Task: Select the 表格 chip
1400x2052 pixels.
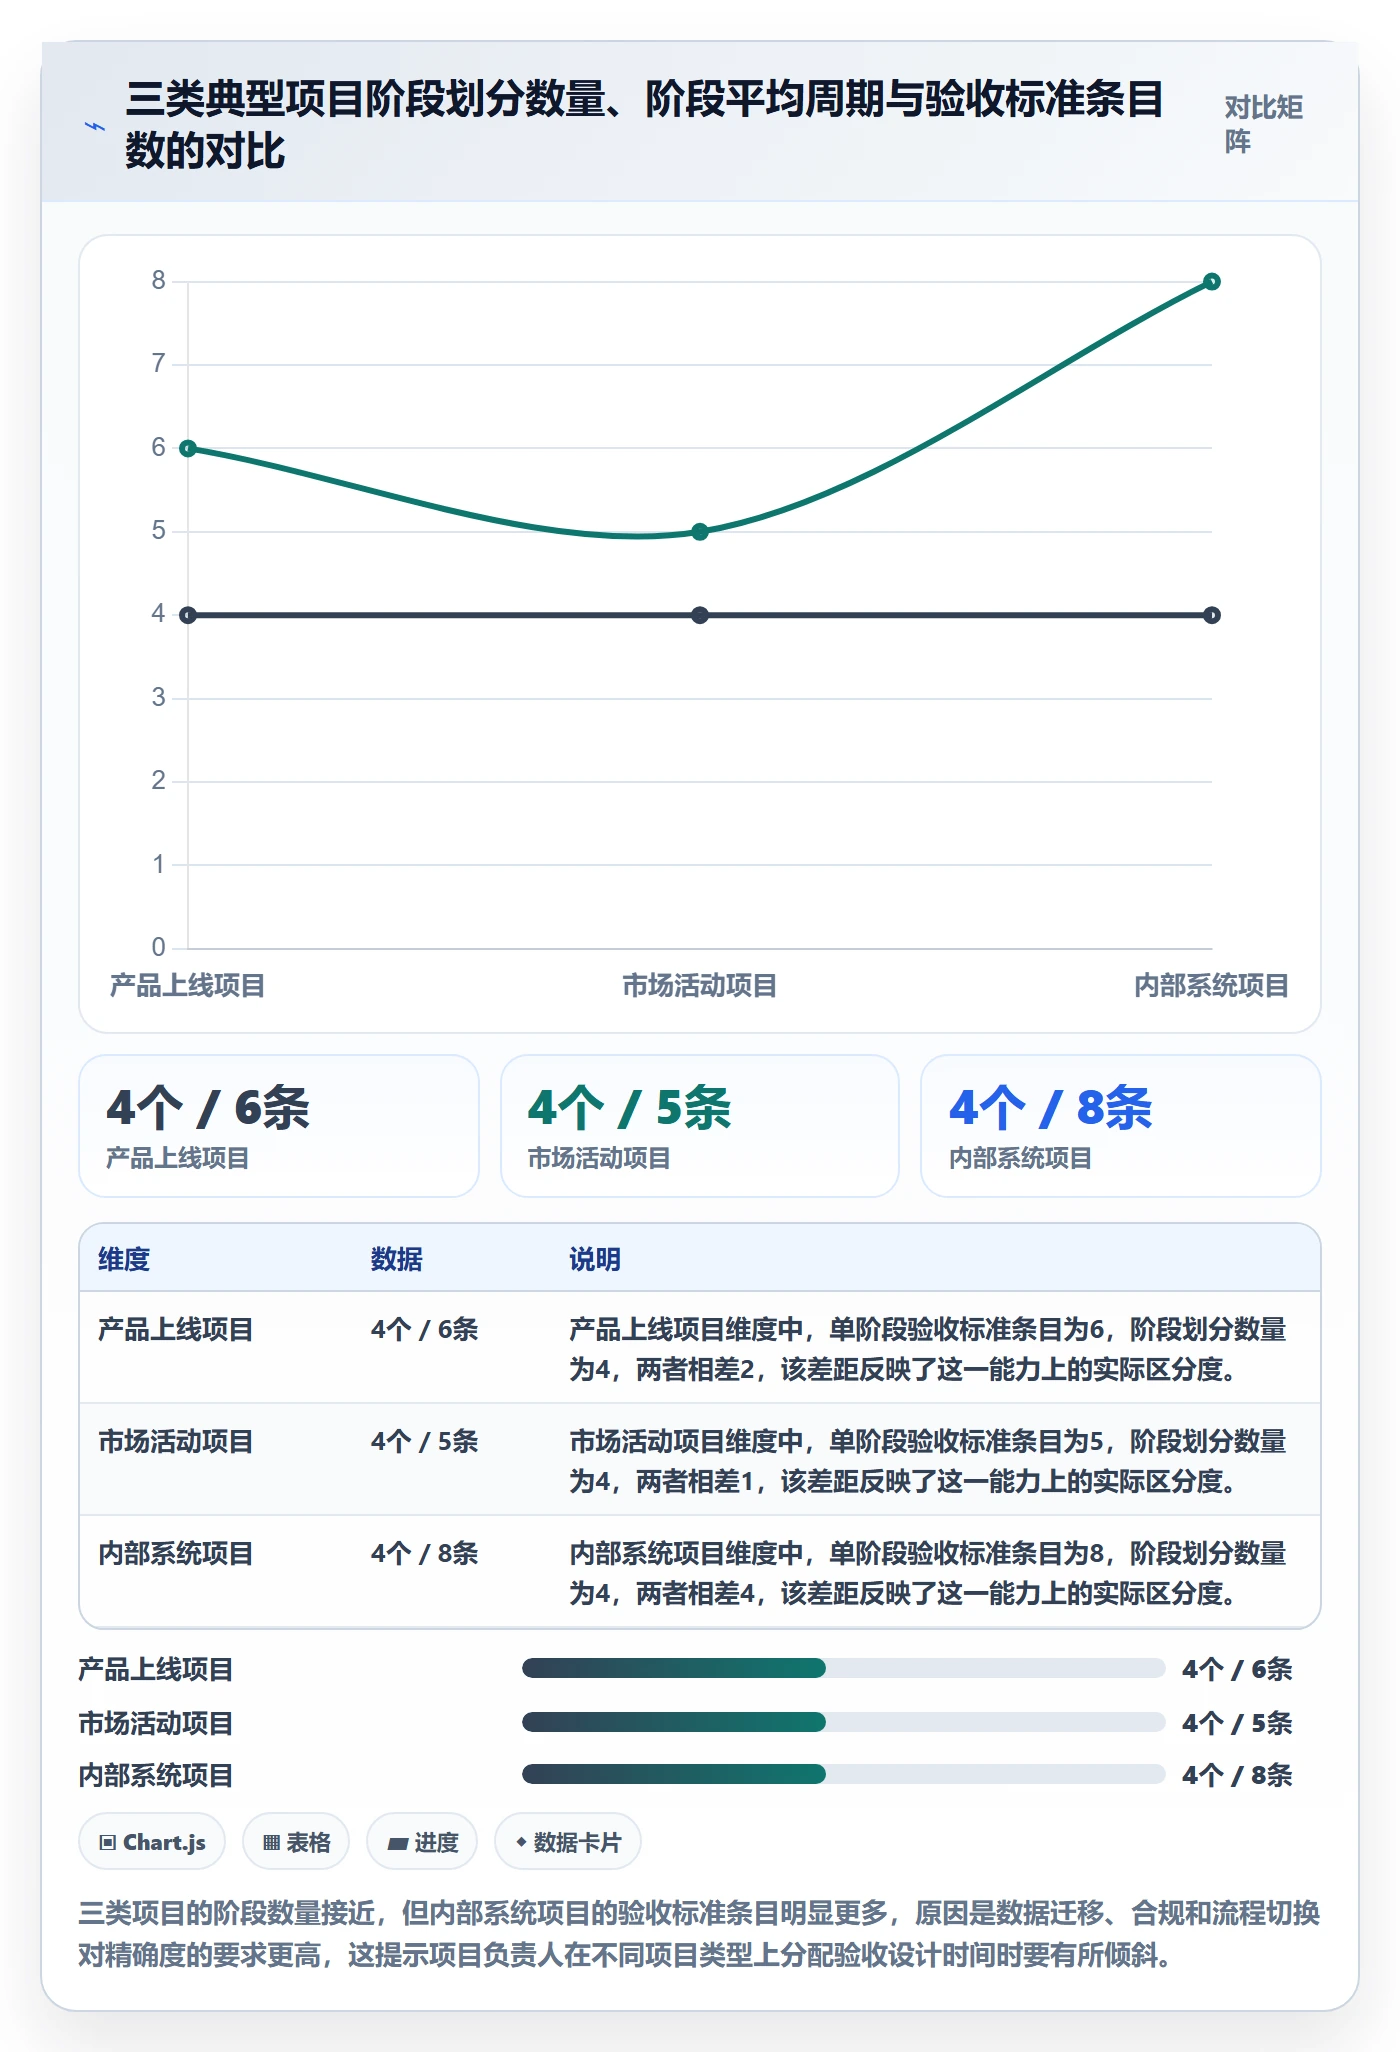Action: (x=296, y=1841)
